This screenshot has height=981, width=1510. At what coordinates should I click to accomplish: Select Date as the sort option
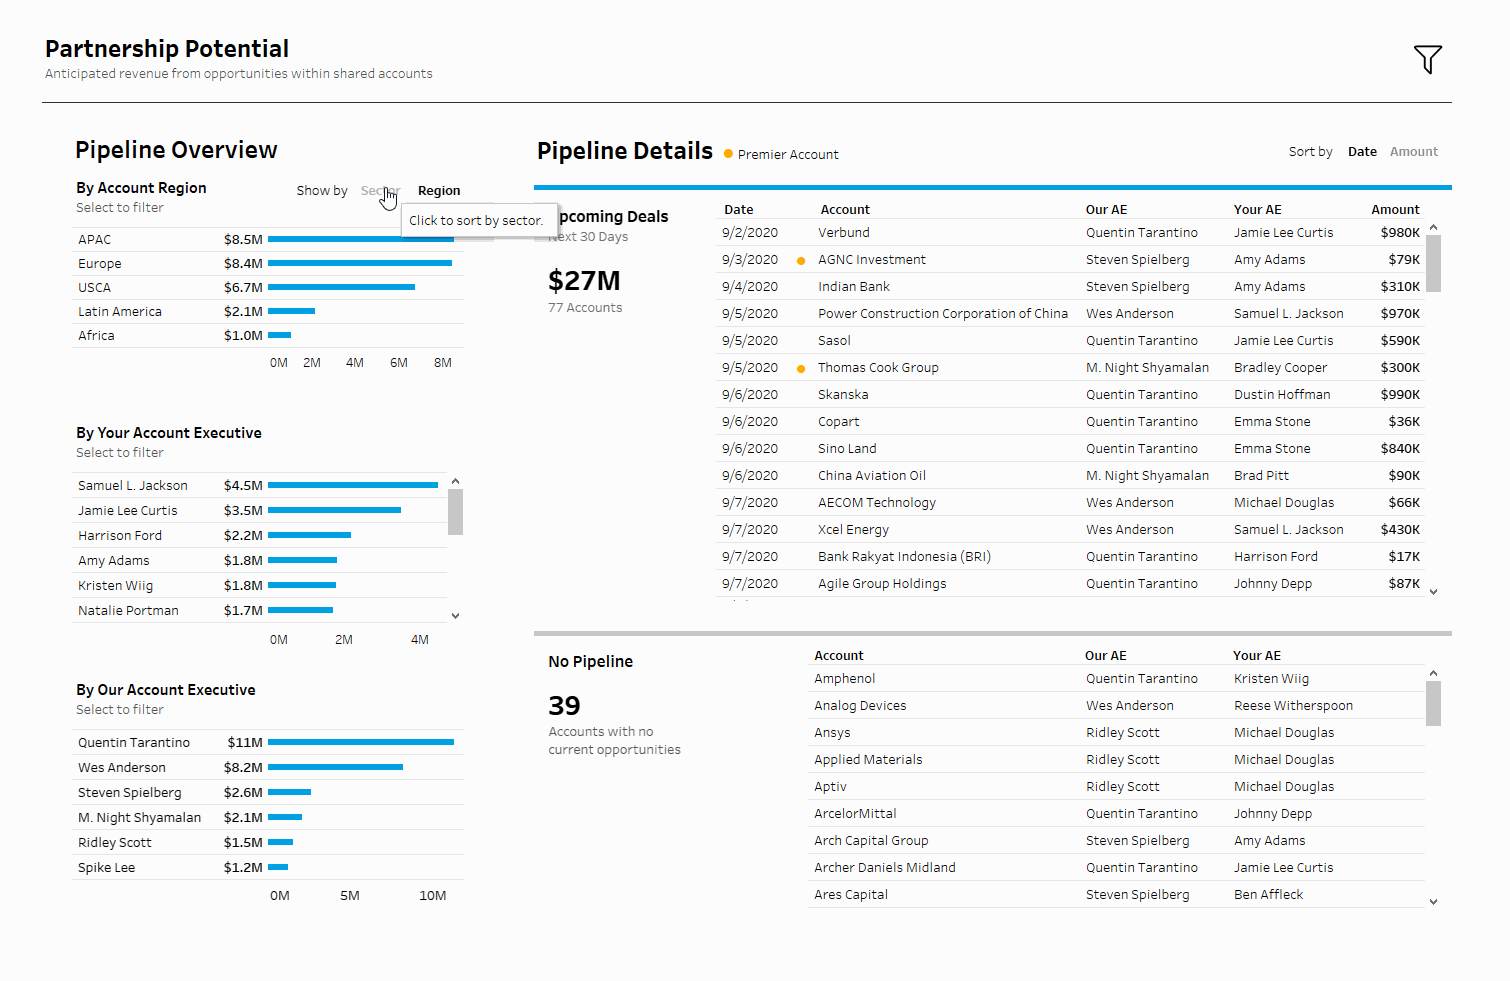click(1362, 151)
